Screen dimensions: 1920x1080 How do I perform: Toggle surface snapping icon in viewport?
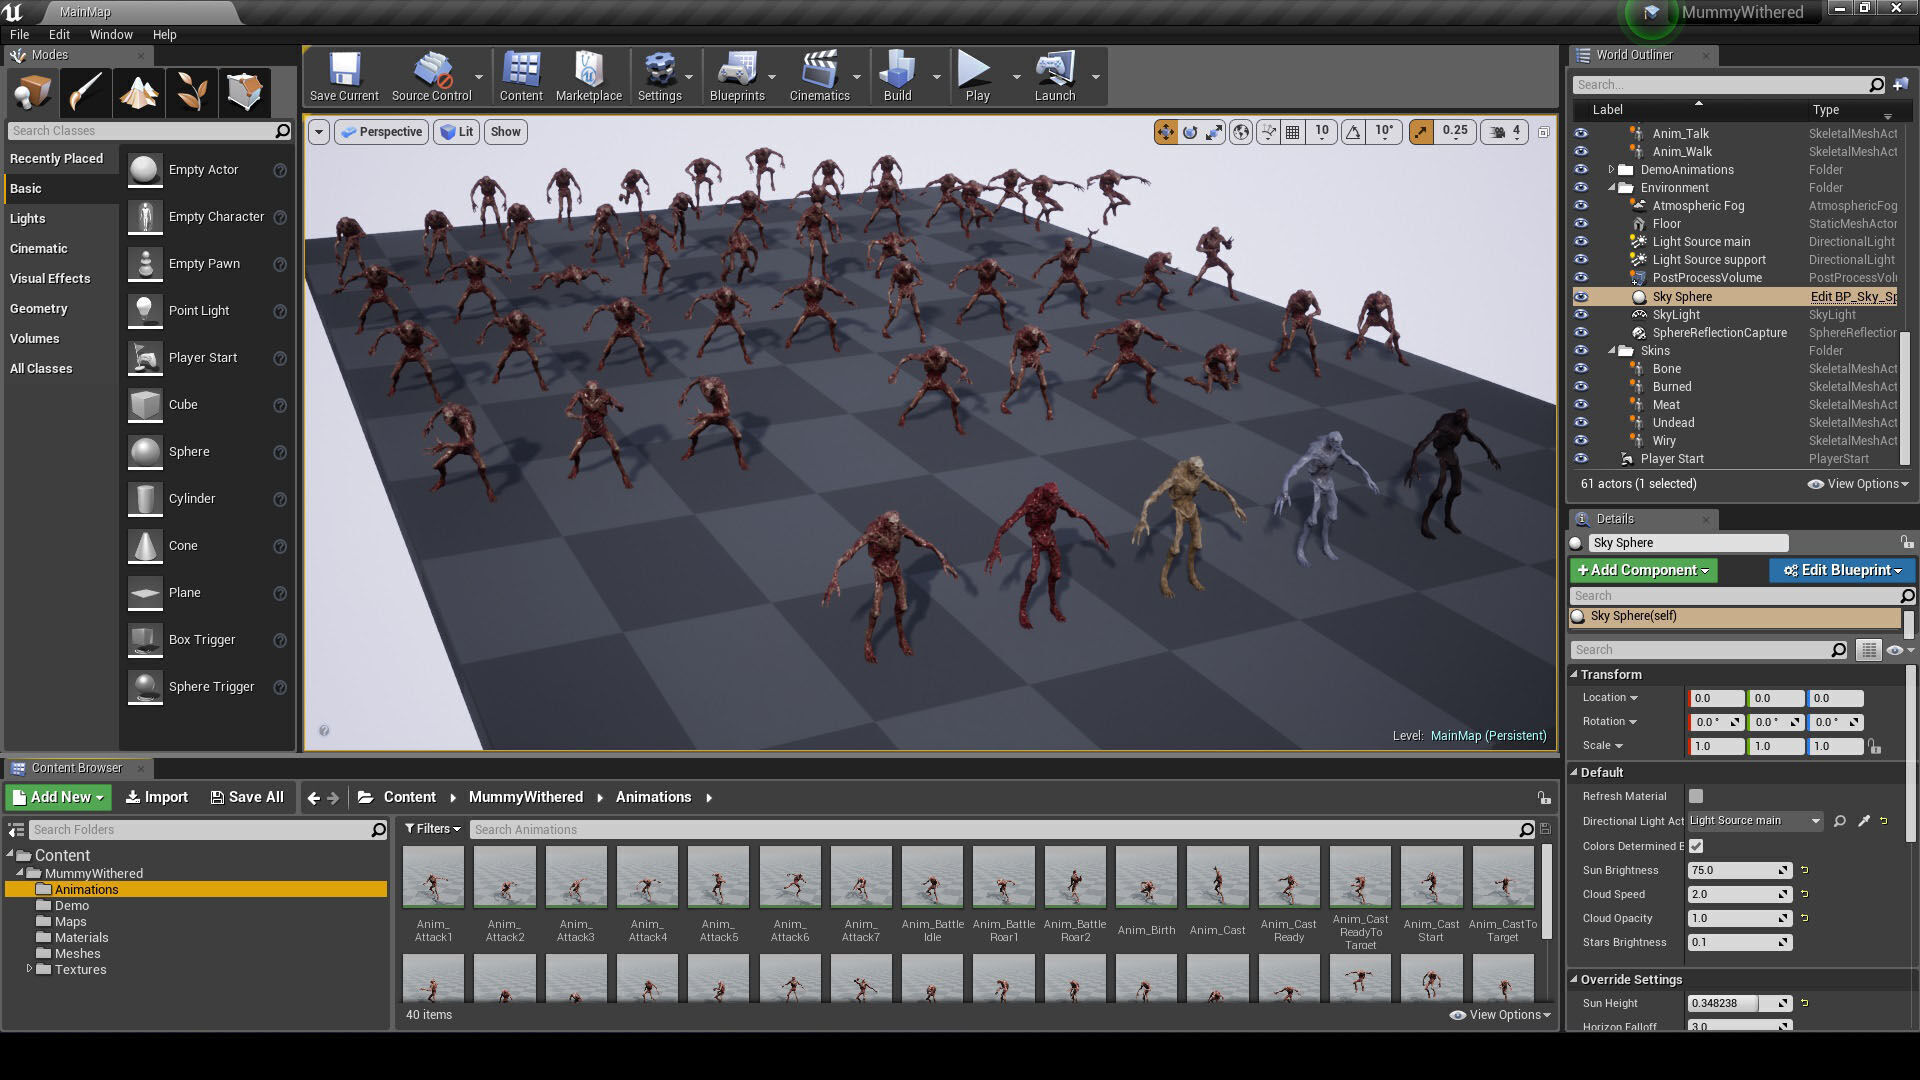1268,132
